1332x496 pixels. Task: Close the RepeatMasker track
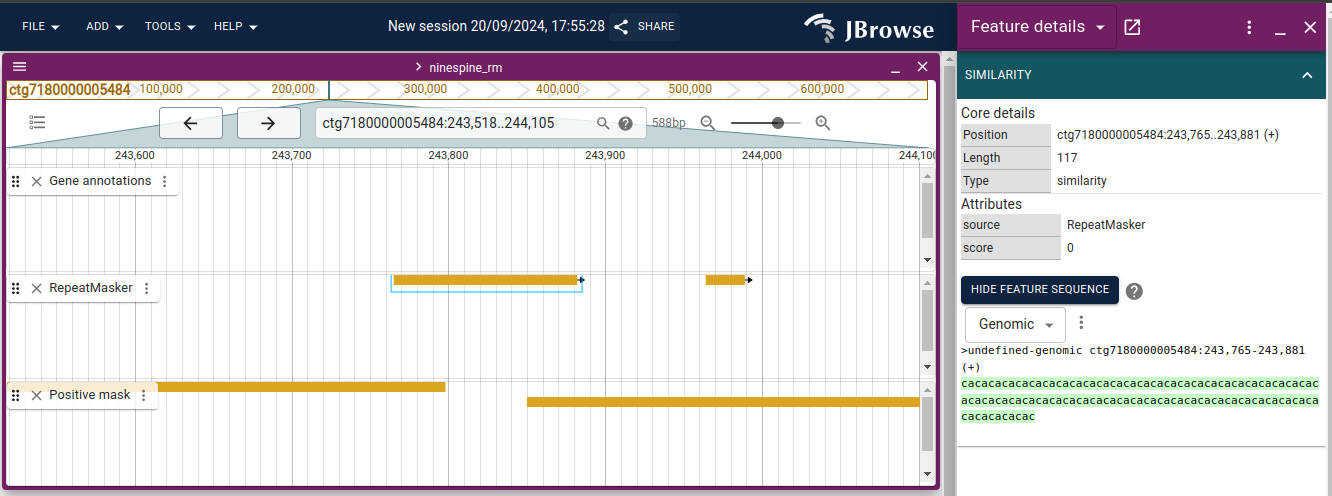pyautogui.click(x=36, y=288)
